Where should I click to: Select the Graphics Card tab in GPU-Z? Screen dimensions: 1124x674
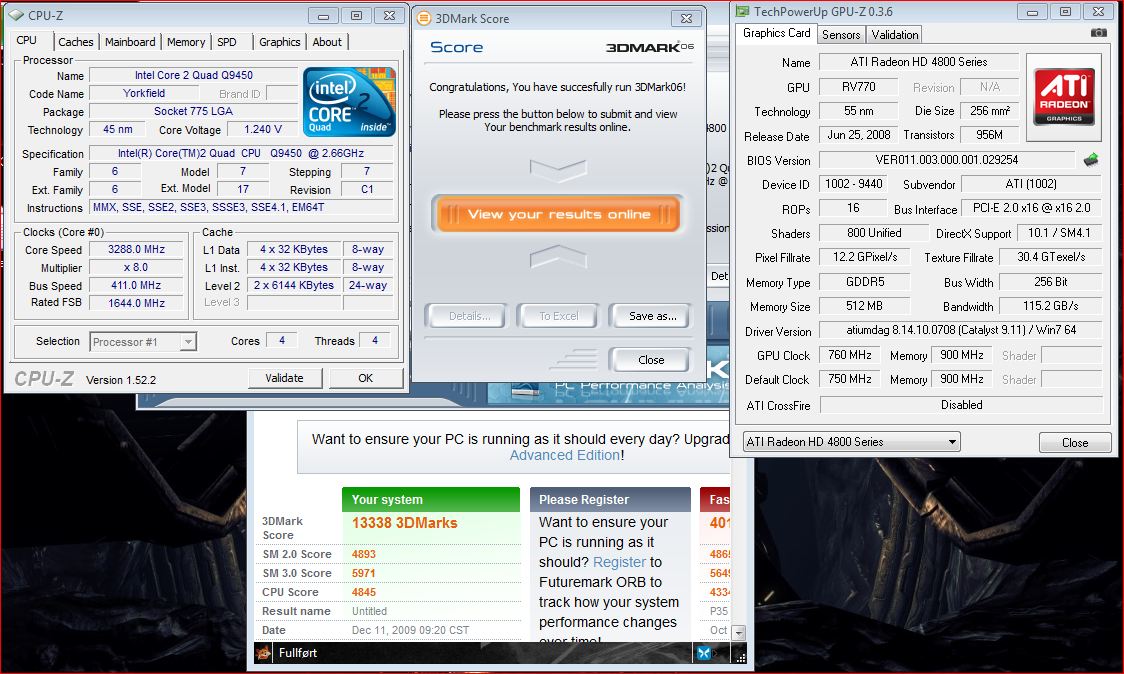pos(776,33)
